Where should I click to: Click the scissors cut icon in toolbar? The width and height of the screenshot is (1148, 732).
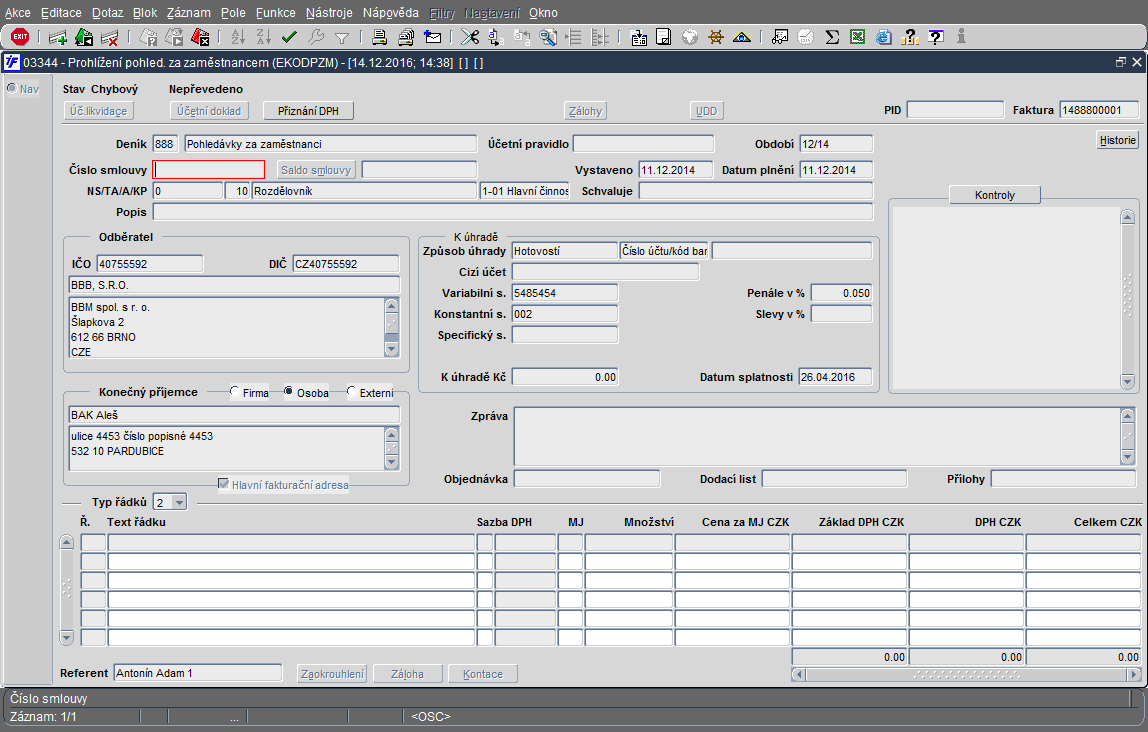469,37
